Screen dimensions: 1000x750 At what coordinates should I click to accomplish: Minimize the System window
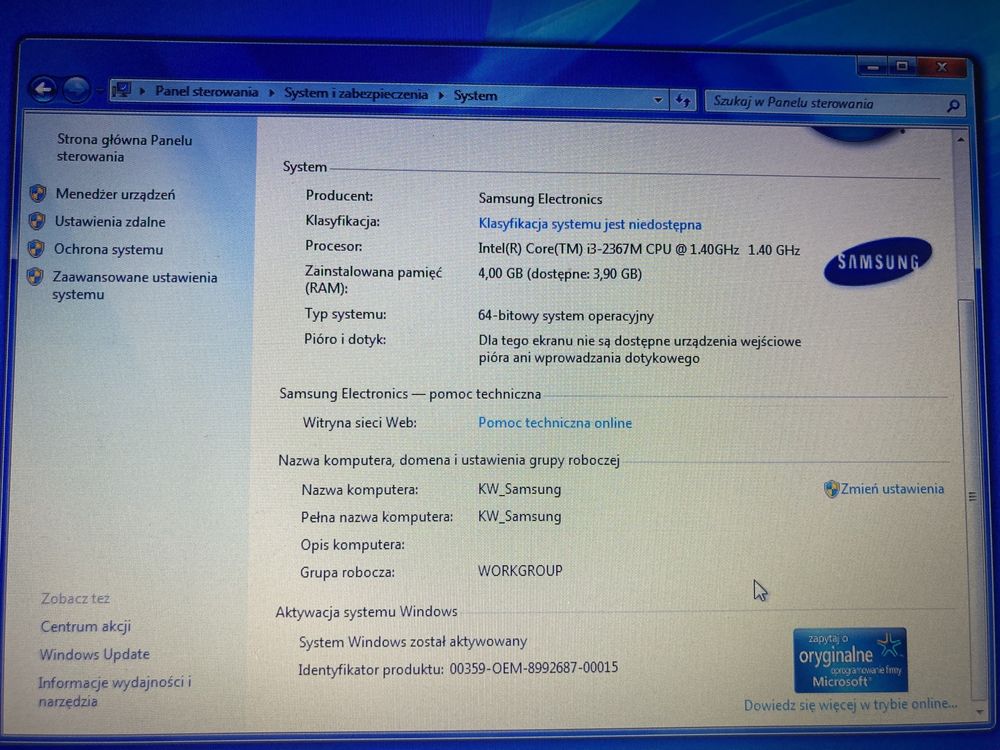[872, 66]
